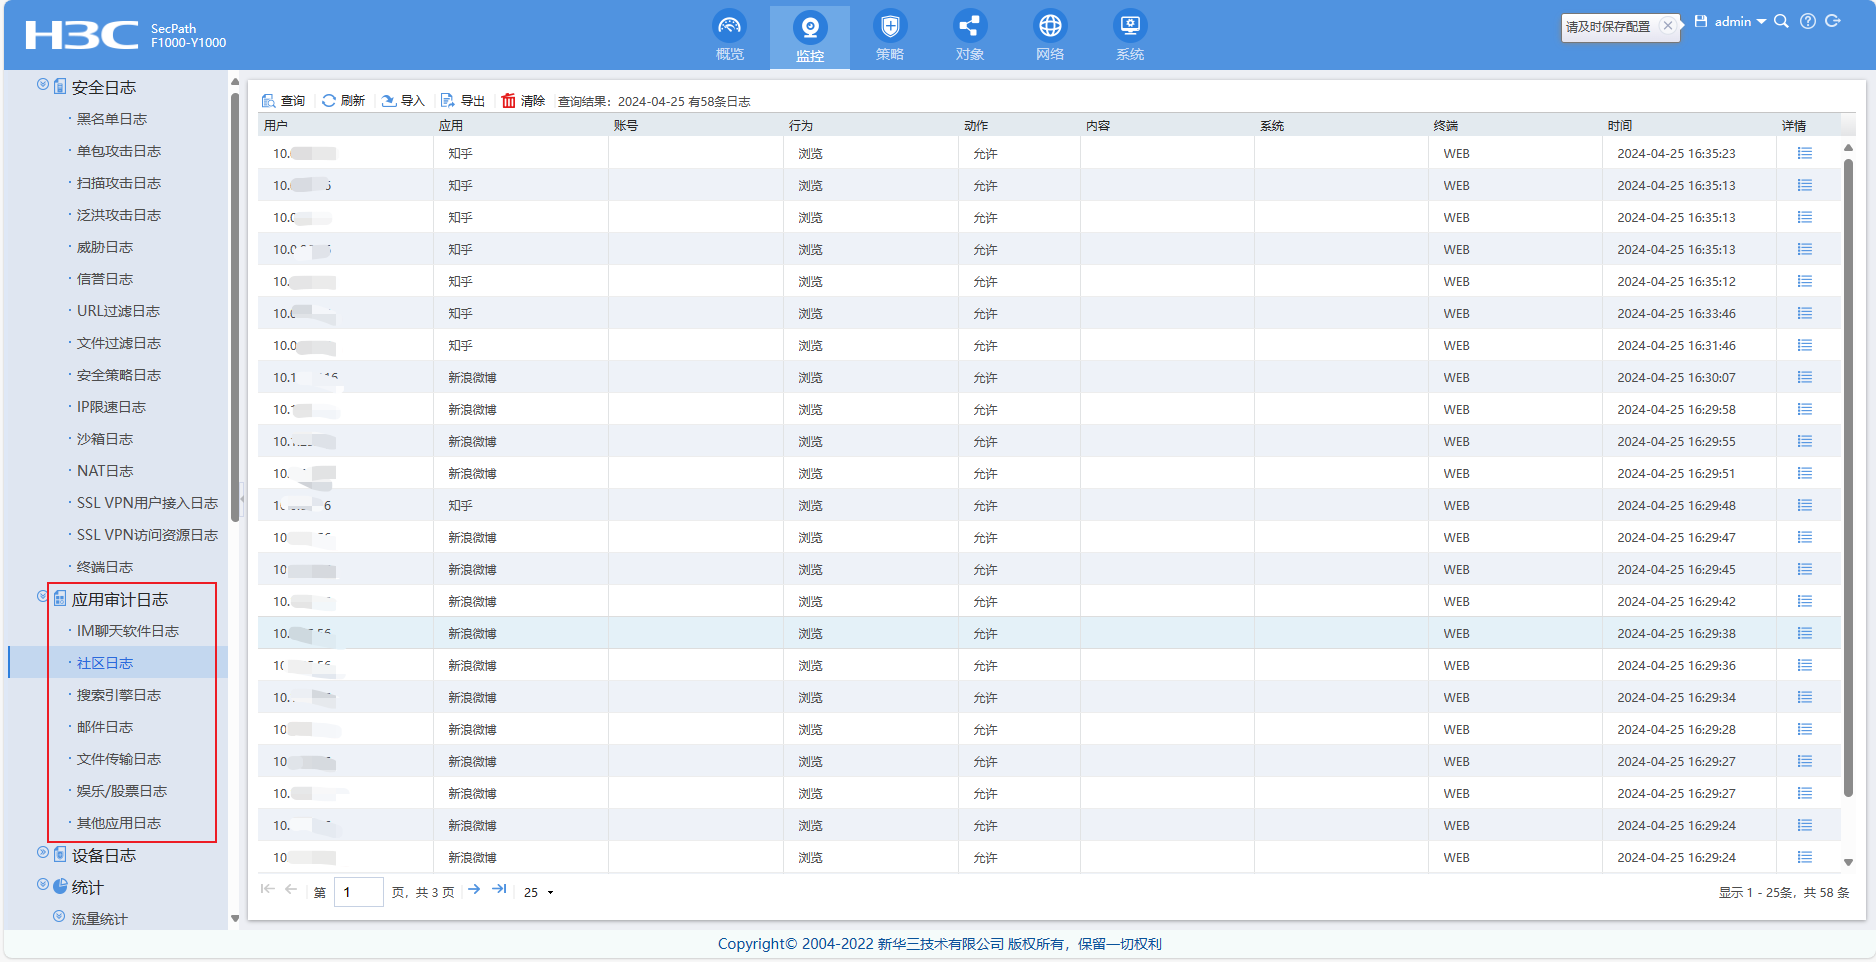Click the search magnifier icon in header
1876x962 pixels.
point(1781,21)
